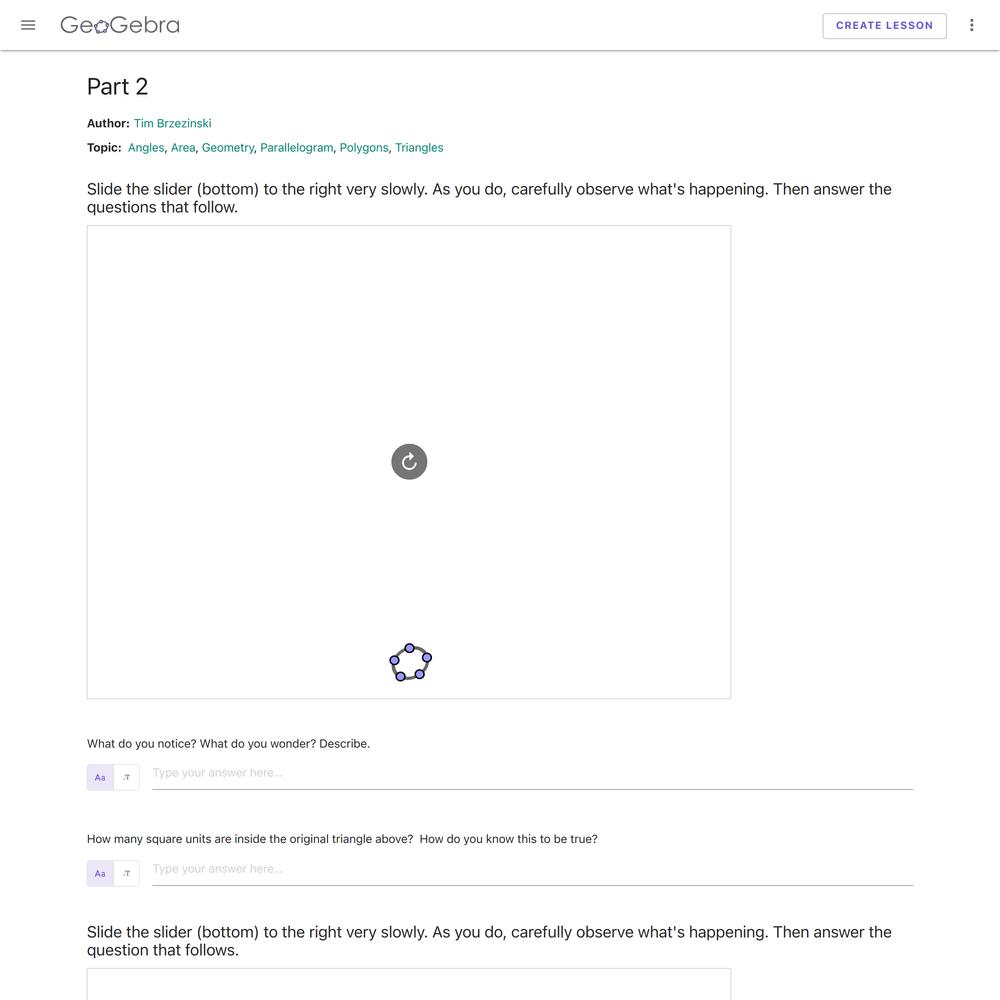Select text mode Aa for second answer

[100, 873]
